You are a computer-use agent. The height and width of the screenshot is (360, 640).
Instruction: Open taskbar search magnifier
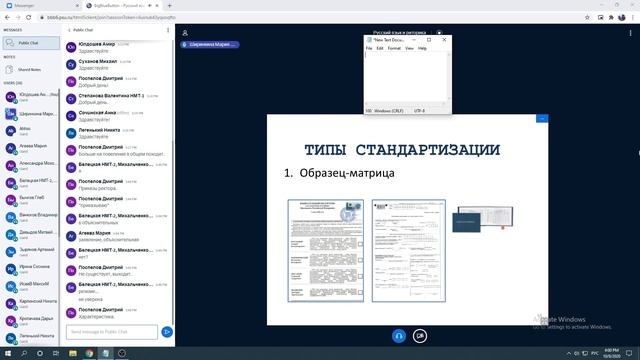click(24, 353)
